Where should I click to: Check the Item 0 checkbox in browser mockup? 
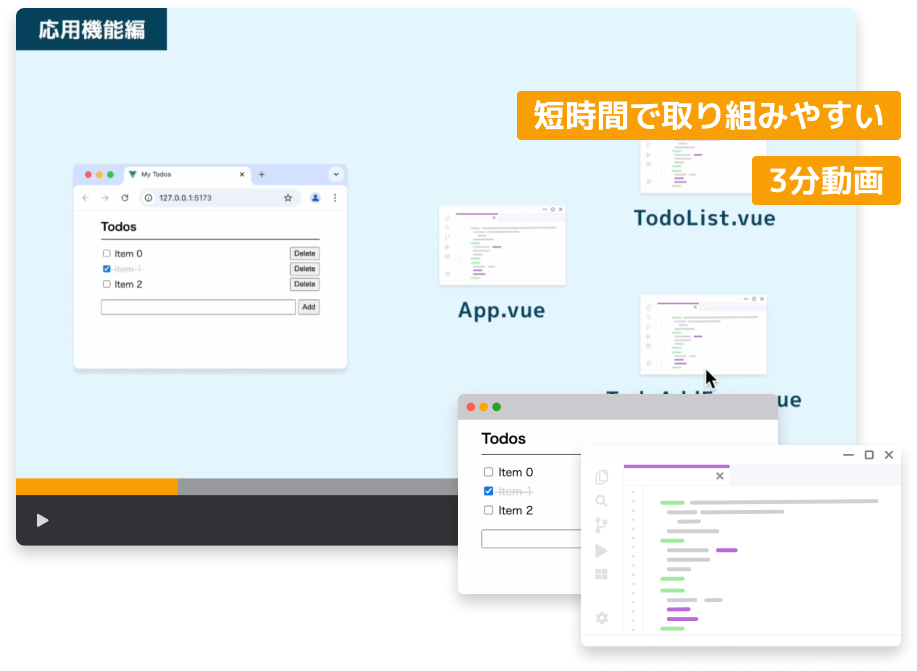106,253
